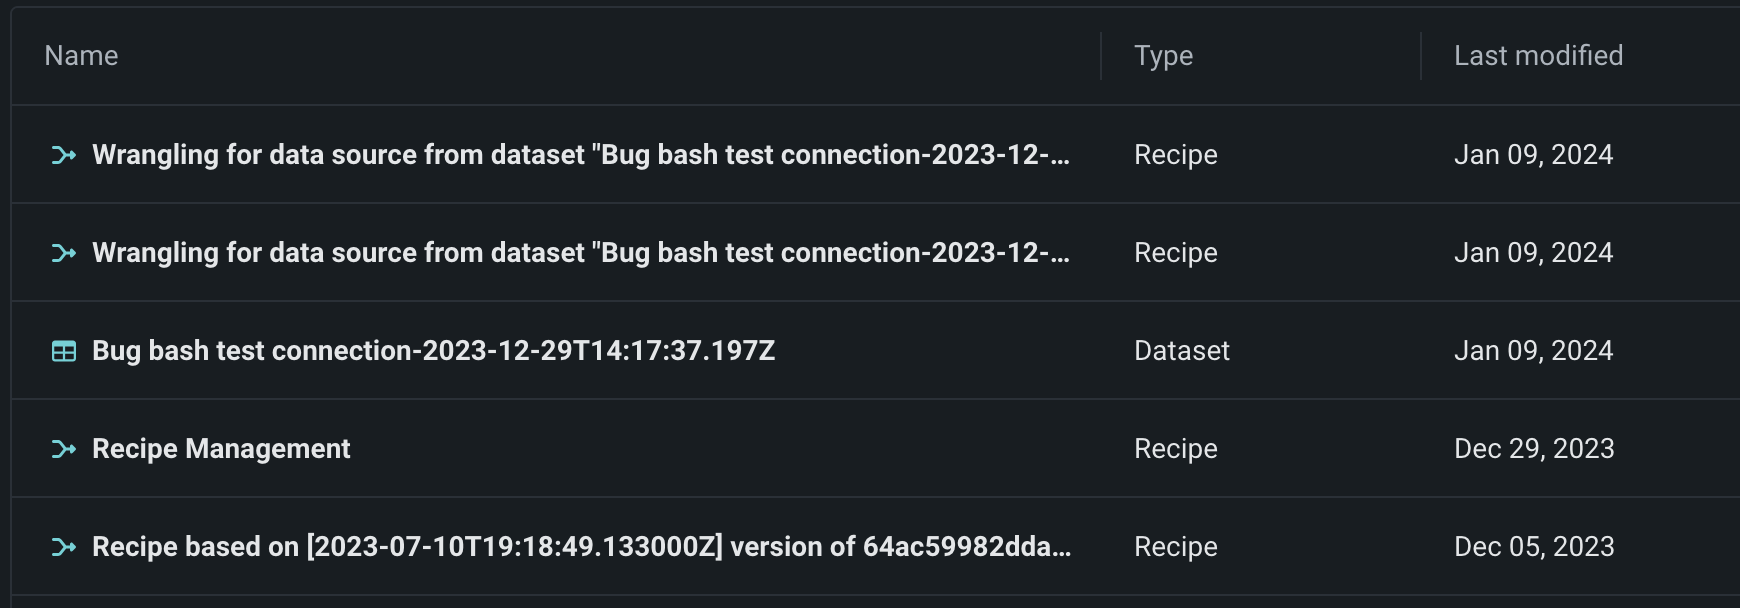Click the dataset table icon for Bug bash
The width and height of the screenshot is (1740, 608).
tap(64, 351)
